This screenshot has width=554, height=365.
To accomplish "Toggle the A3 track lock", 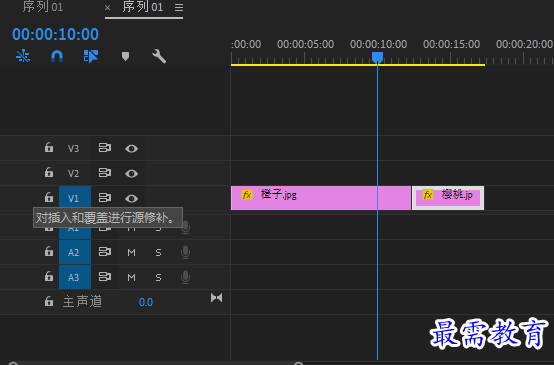I will 49,276.
